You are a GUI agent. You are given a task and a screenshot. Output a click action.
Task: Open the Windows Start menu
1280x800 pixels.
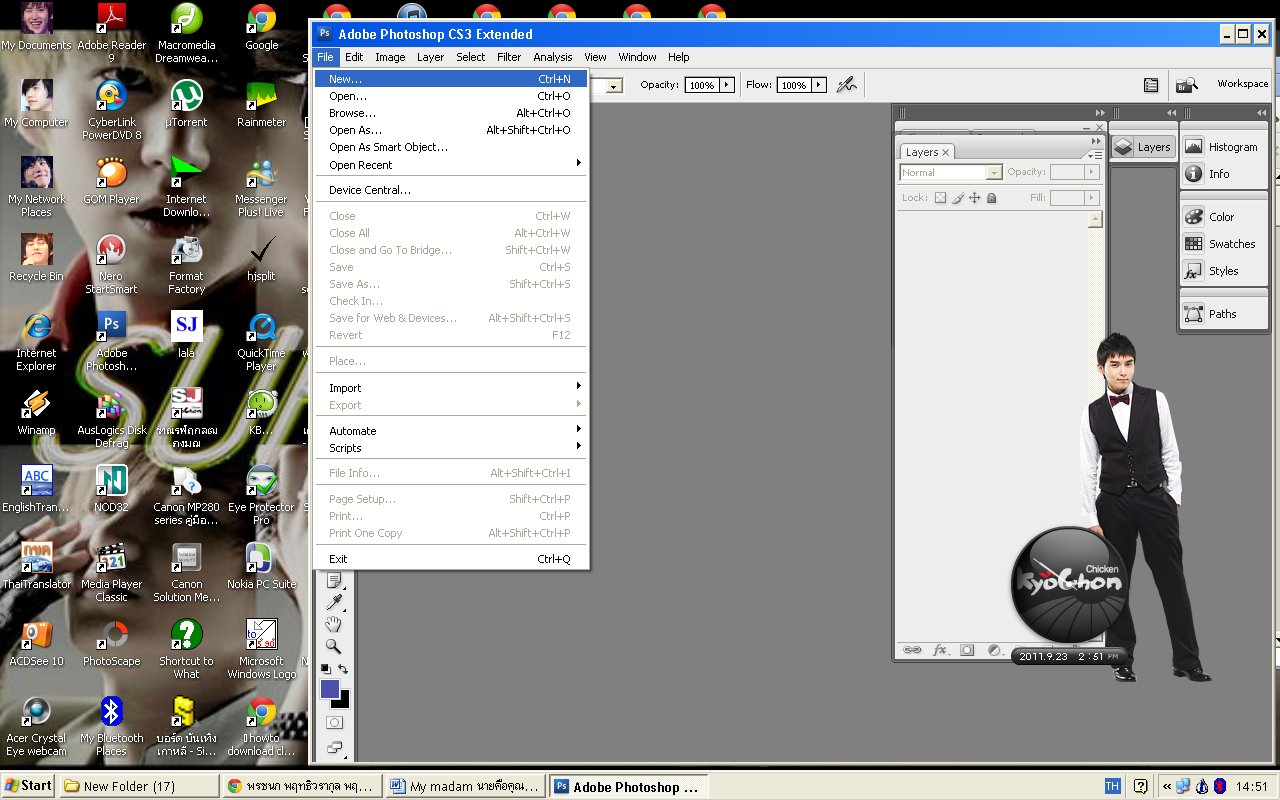[x=28, y=786]
